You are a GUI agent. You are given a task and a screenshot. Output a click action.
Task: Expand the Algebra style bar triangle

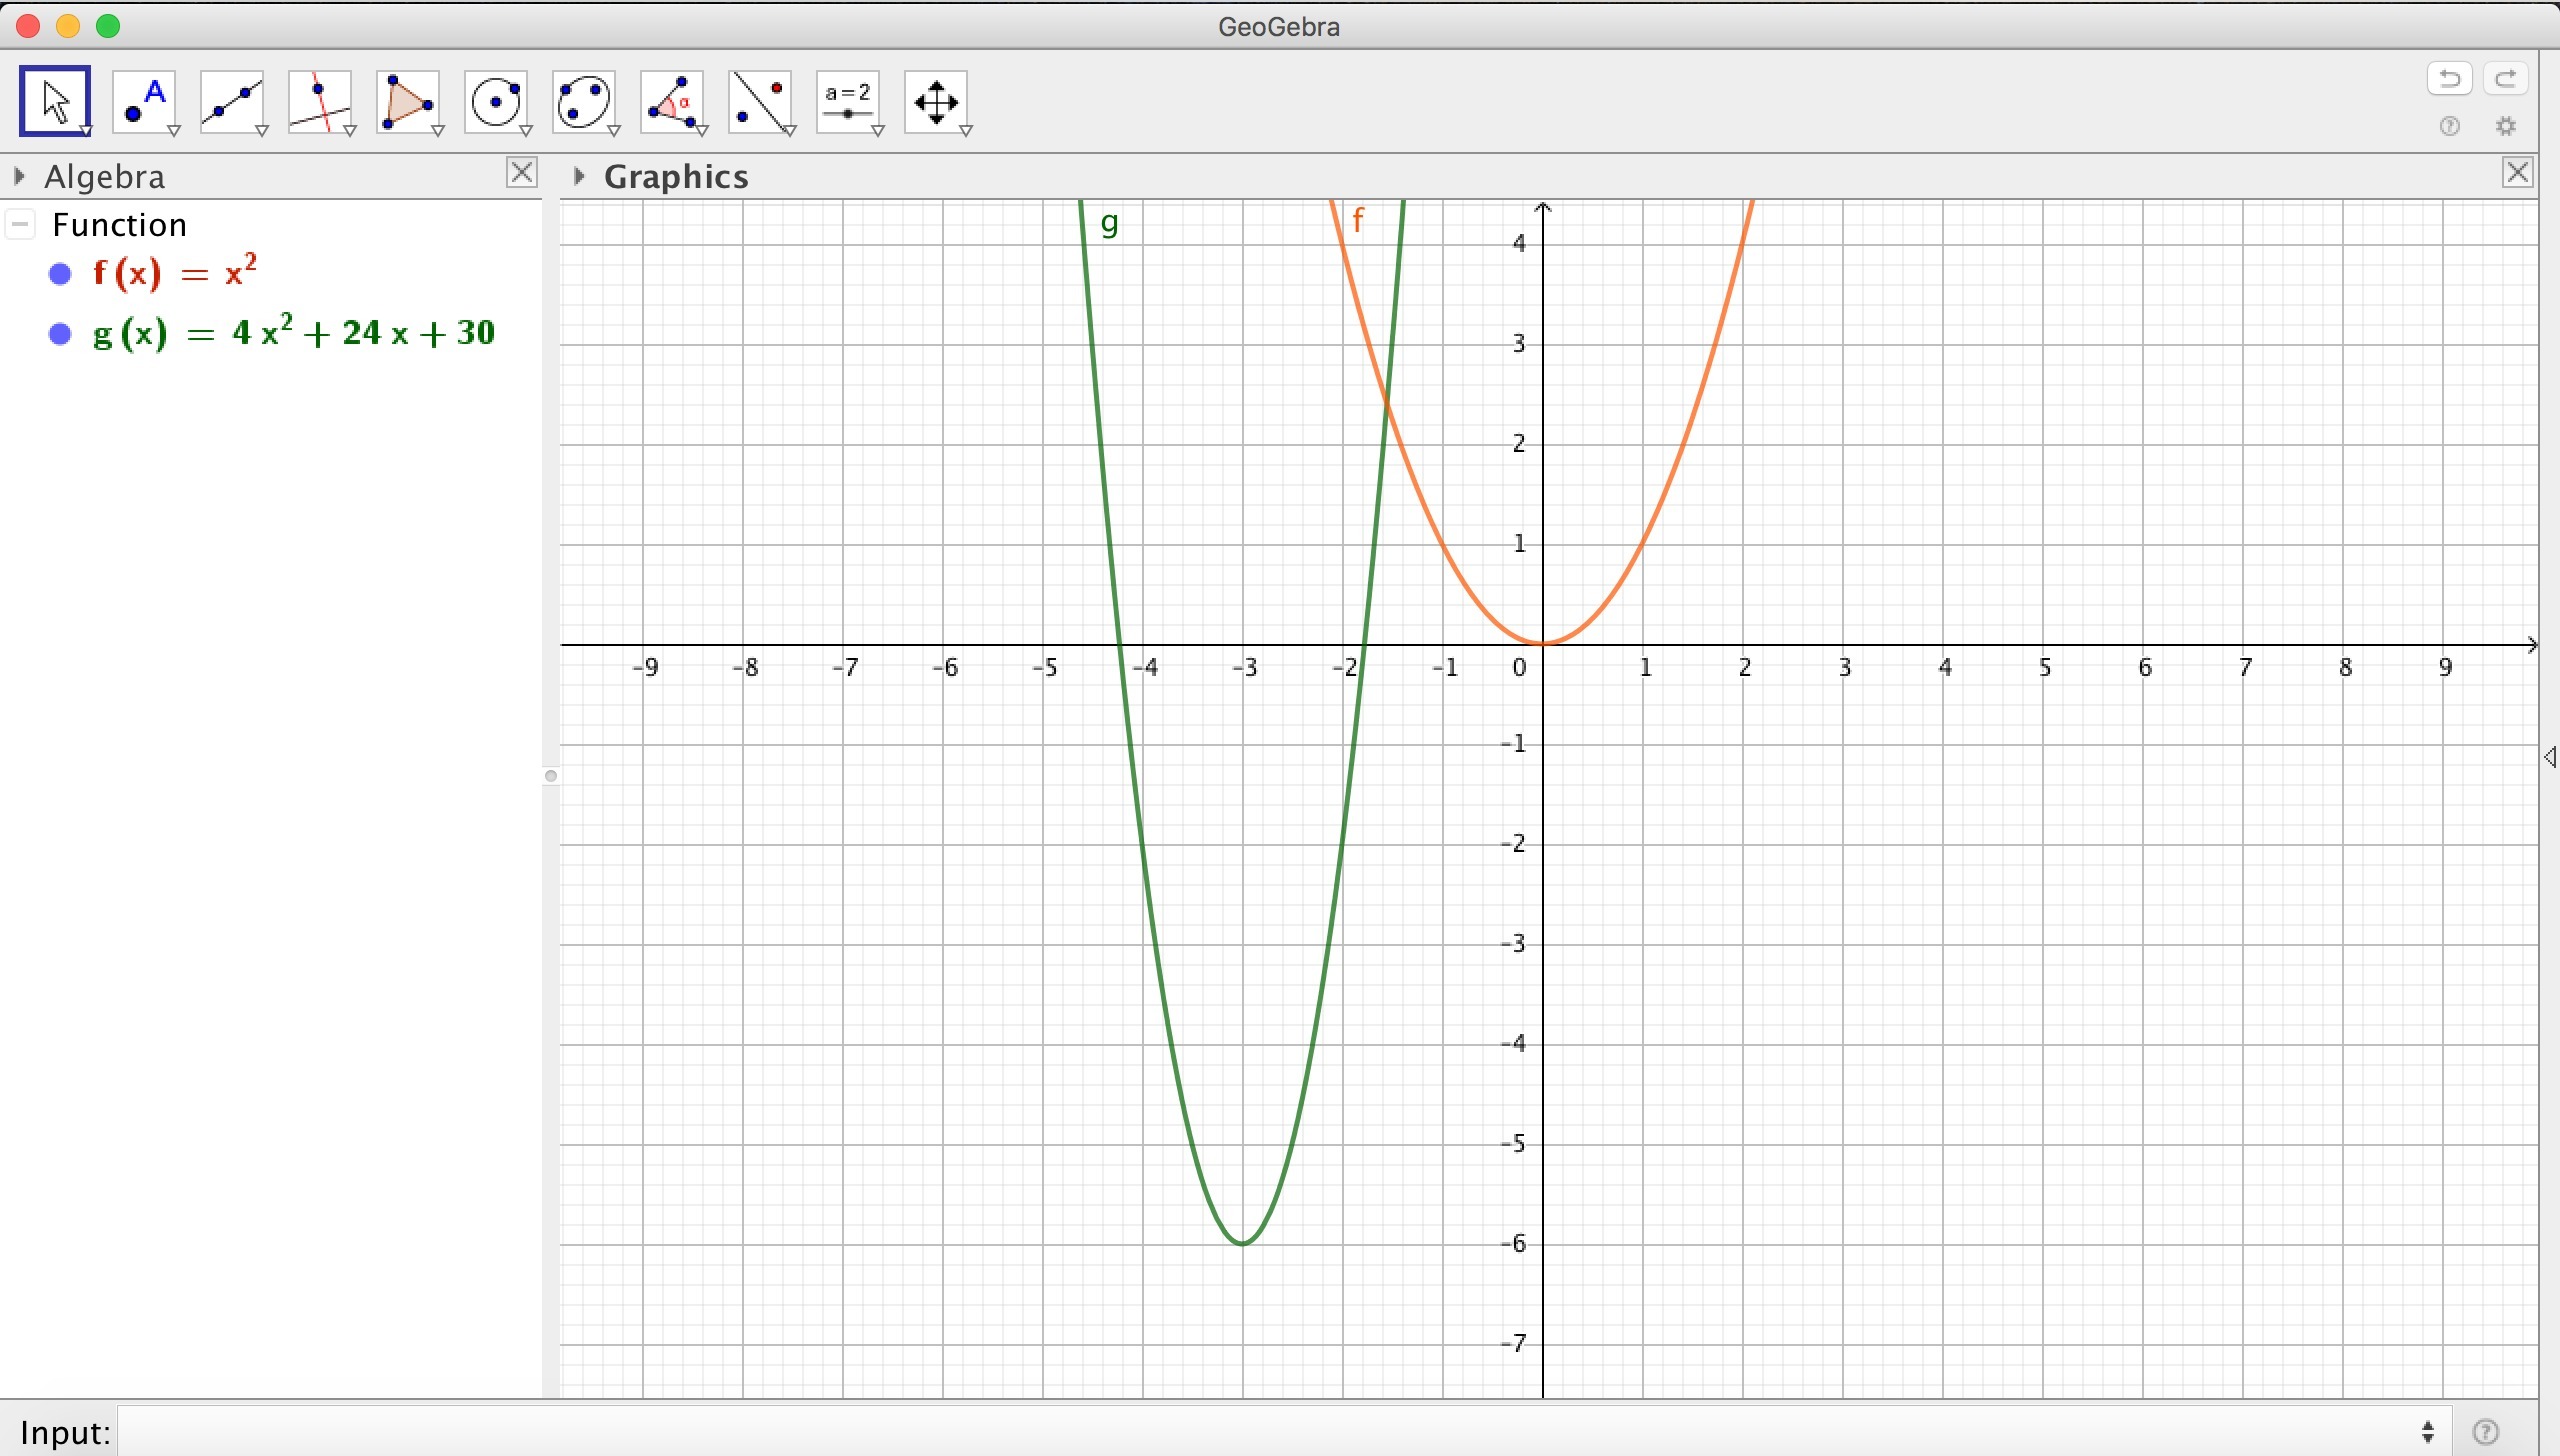click(x=19, y=177)
